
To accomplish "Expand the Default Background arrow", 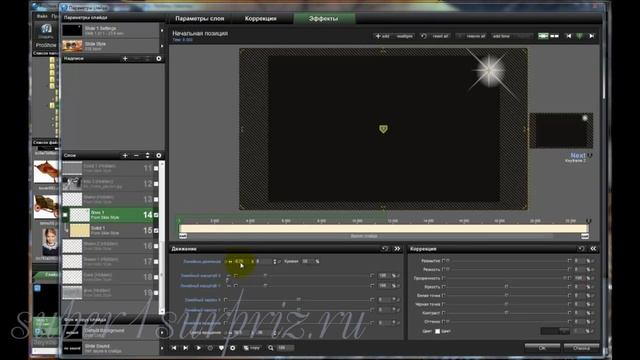I will [x=162, y=333].
